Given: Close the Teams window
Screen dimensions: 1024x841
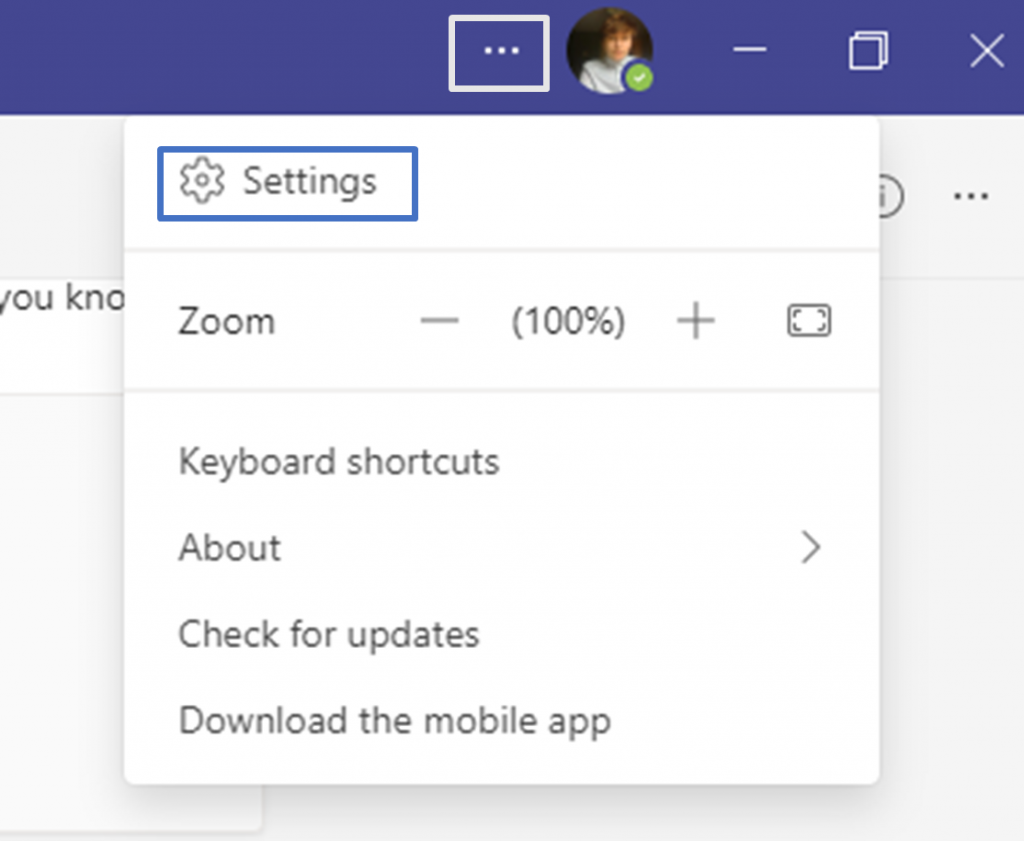Looking at the screenshot, I should tap(987, 51).
